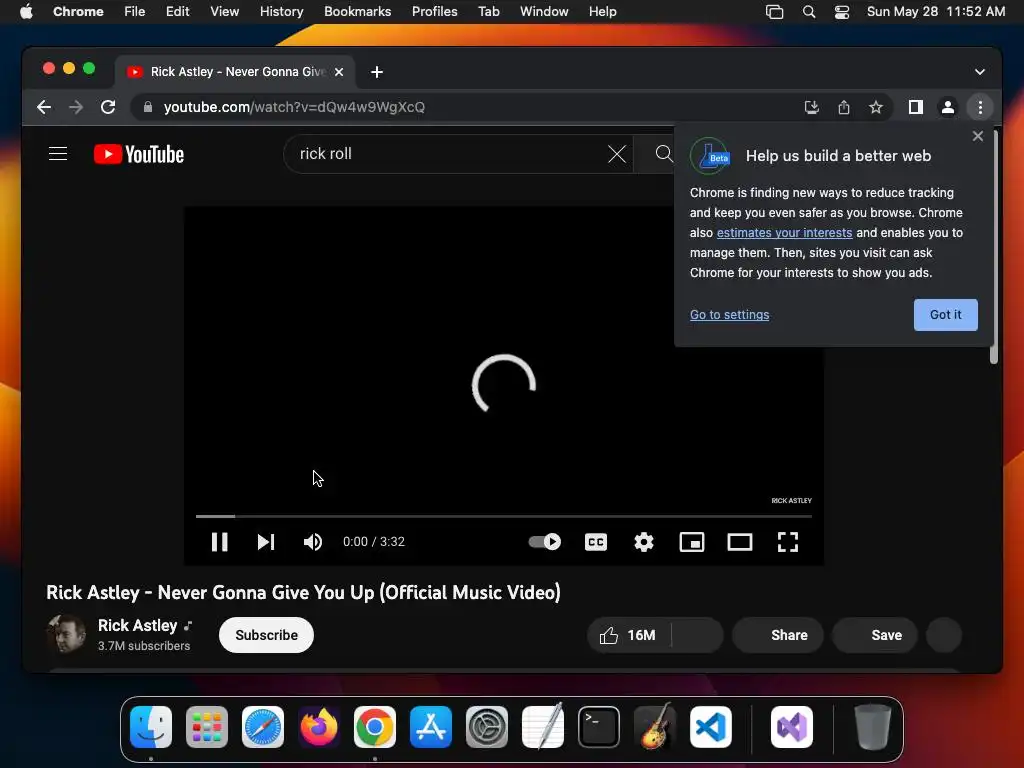Screen dimensions: 1024x768
Task: Open App Store from the Dock
Action: [430, 727]
